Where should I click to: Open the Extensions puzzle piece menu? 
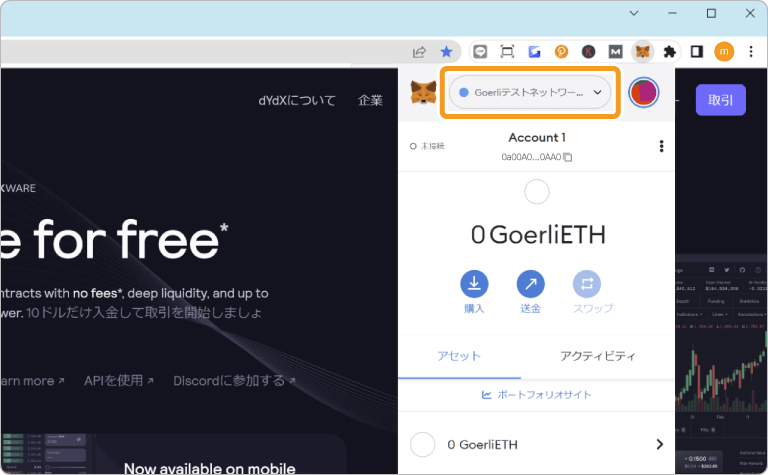click(x=669, y=51)
